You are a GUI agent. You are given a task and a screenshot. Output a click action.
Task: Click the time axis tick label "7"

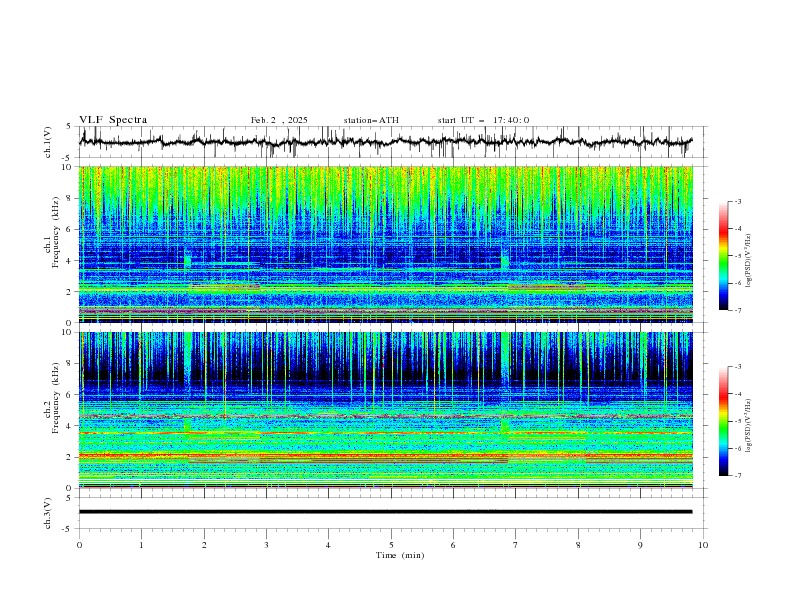pyautogui.click(x=516, y=545)
